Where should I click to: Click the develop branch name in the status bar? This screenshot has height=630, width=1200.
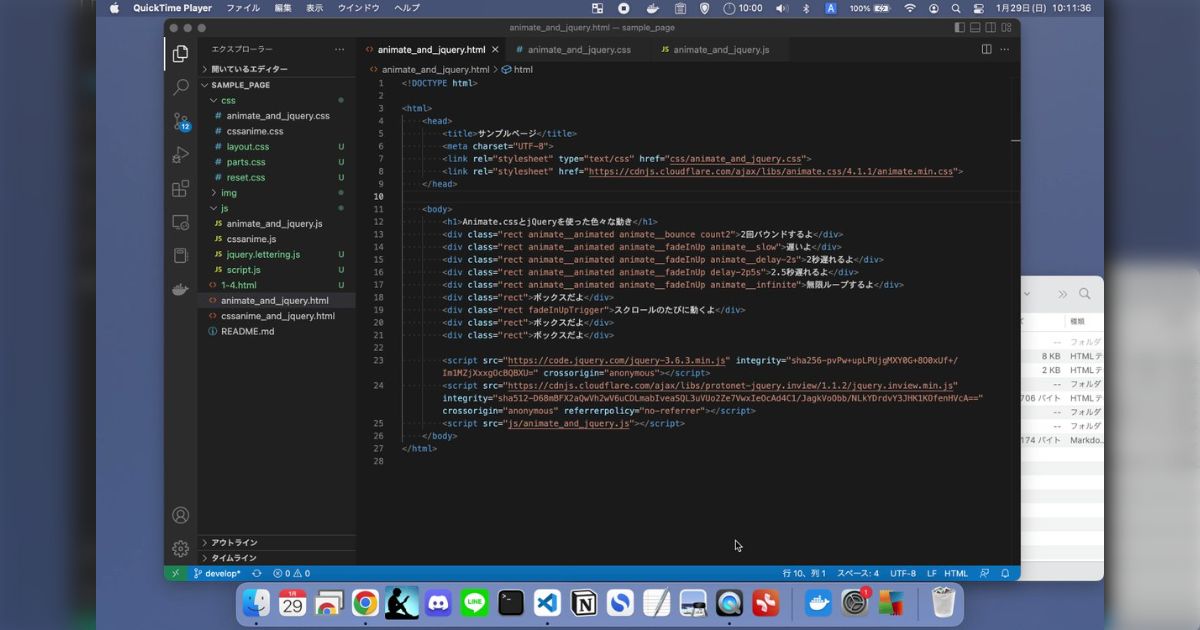pos(218,573)
